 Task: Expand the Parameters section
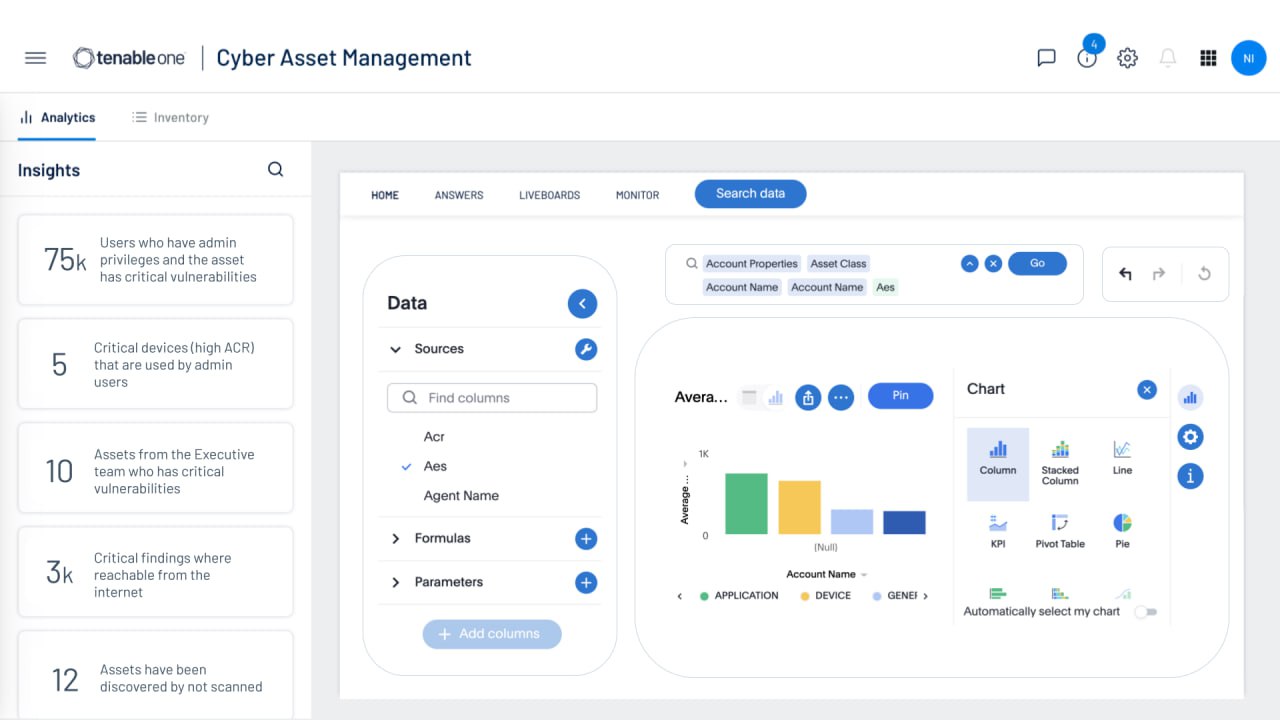(x=396, y=582)
